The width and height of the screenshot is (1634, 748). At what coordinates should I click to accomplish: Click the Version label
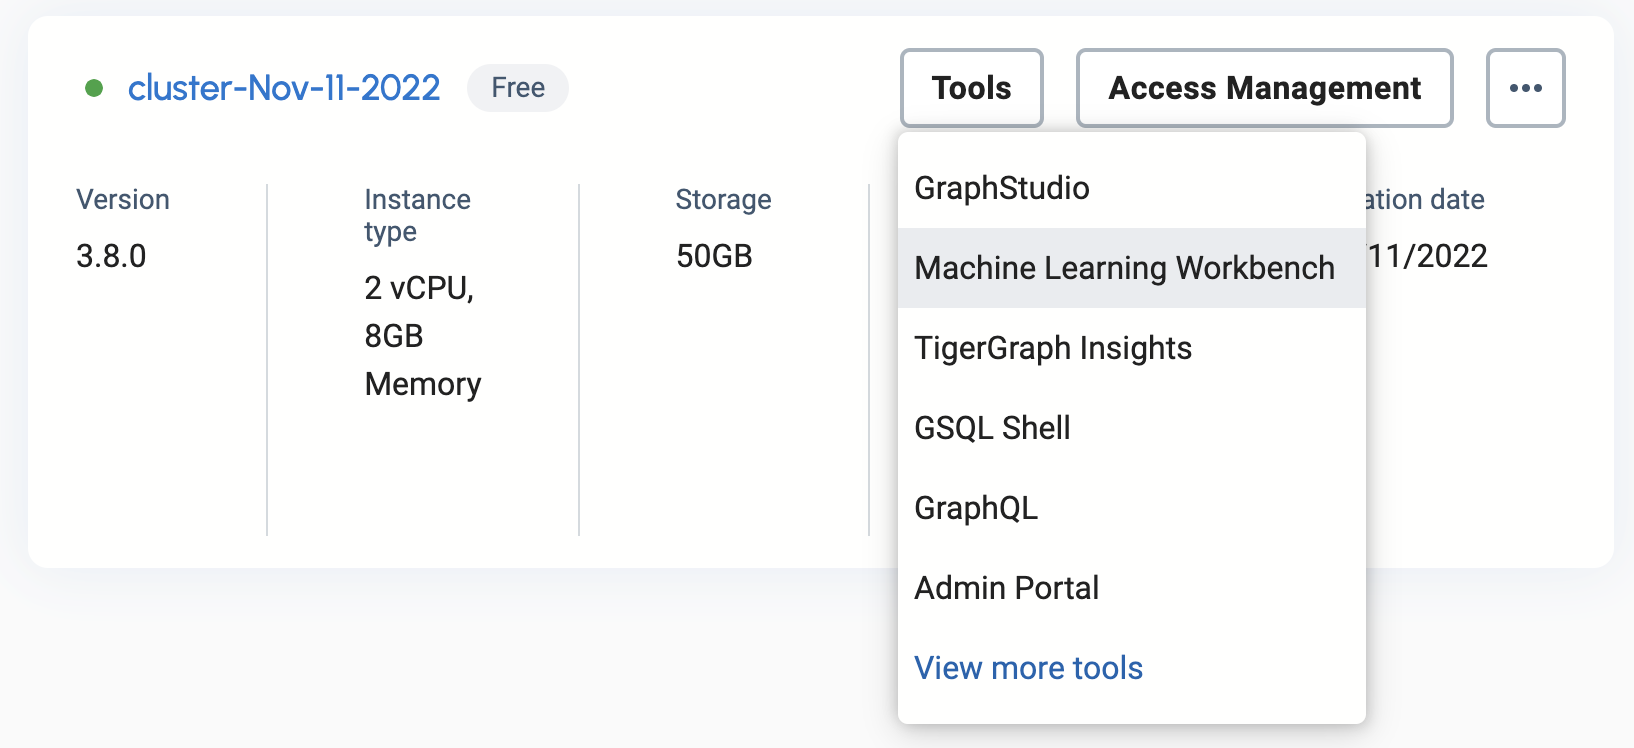(x=123, y=199)
